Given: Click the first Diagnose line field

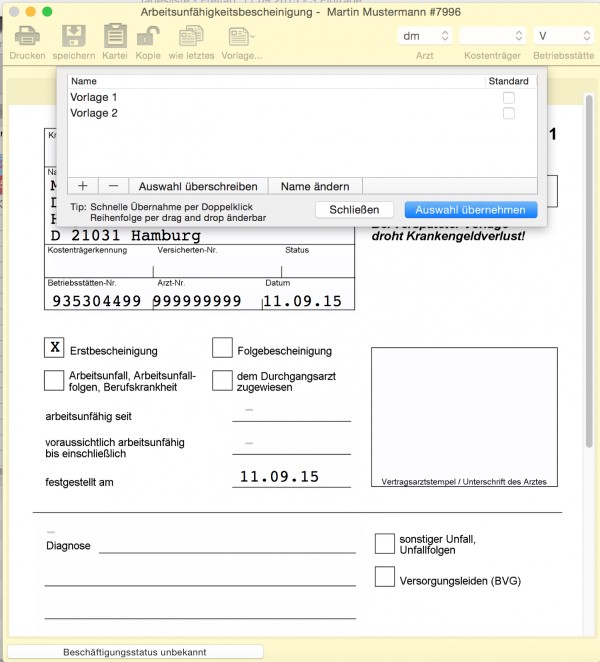Looking at the screenshot, I should 227,545.
